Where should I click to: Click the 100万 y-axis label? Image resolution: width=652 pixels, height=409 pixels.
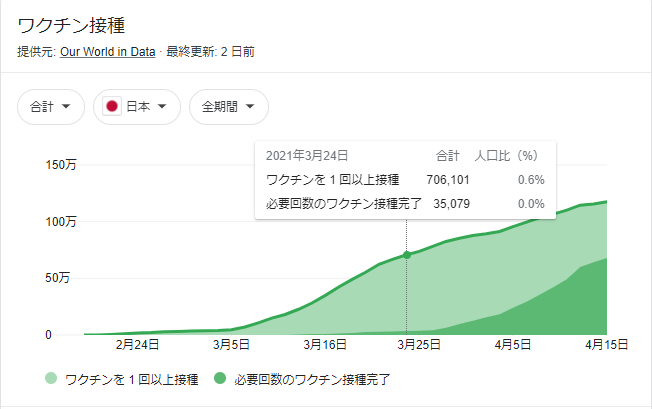(61, 222)
